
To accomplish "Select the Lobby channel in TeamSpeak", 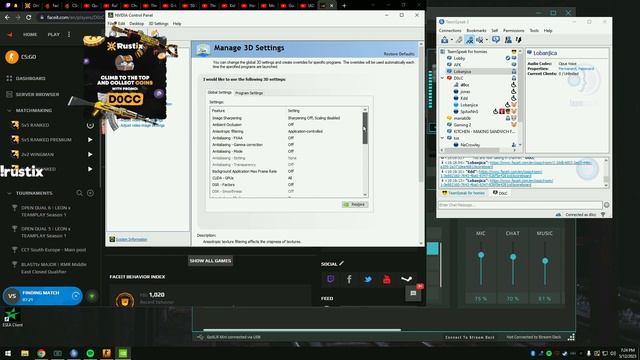I will pos(459,58).
